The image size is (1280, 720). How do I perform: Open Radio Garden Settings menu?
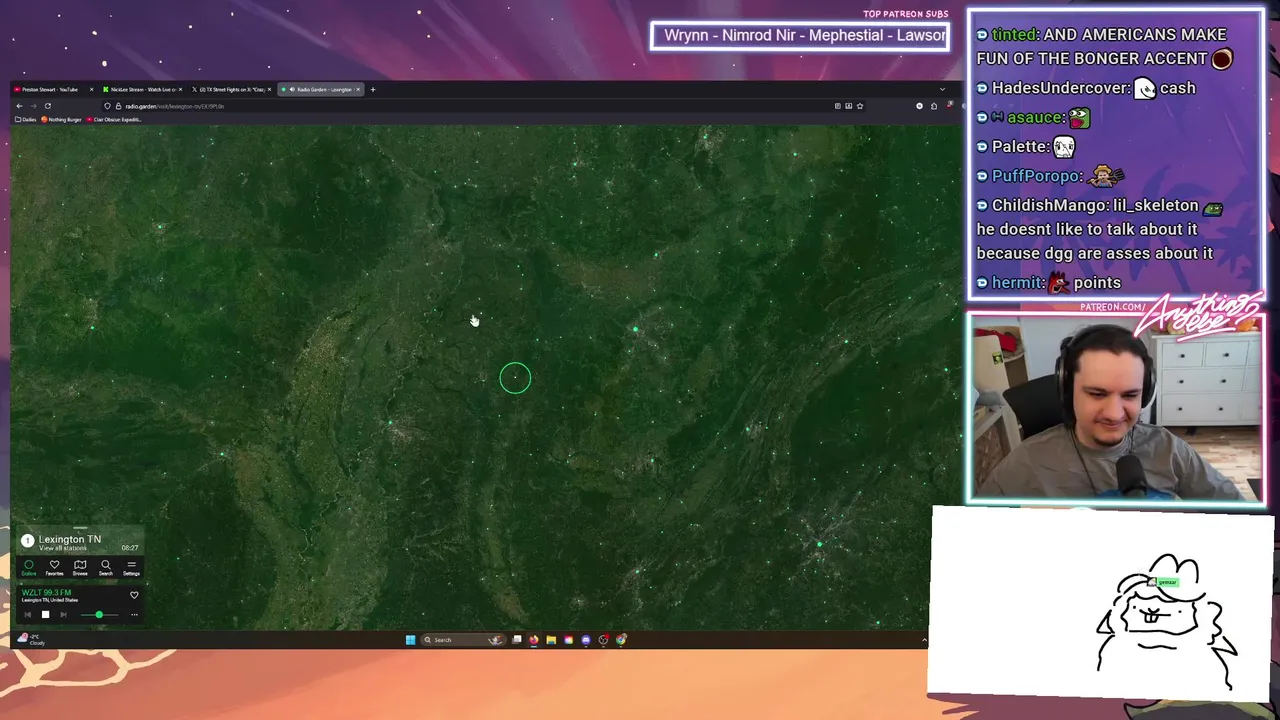tap(131, 567)
